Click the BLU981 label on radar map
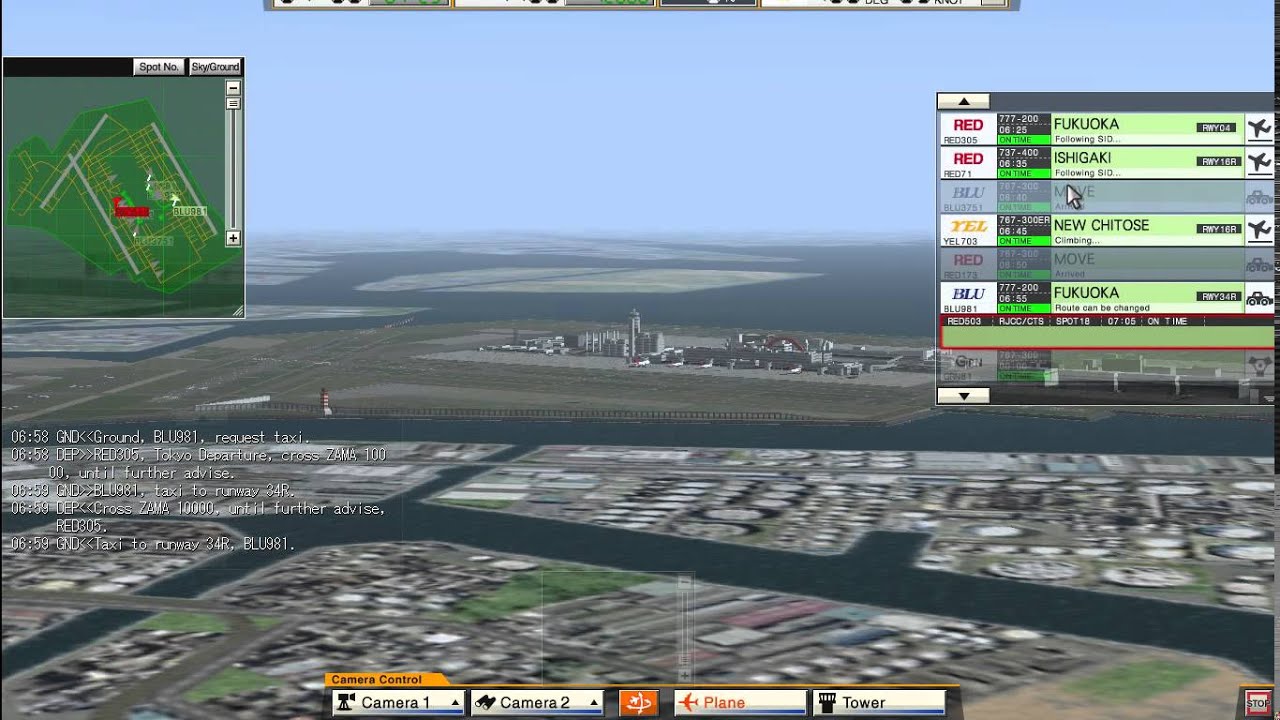 [x=190, y=212]
